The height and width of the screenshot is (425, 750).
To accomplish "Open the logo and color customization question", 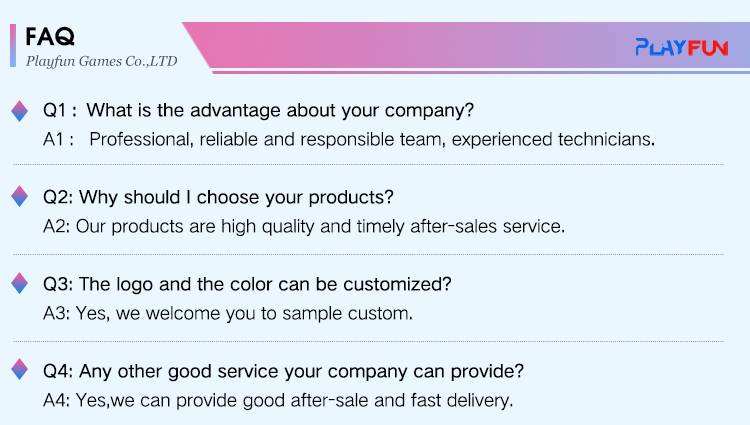I will click(x=247, y=284).
